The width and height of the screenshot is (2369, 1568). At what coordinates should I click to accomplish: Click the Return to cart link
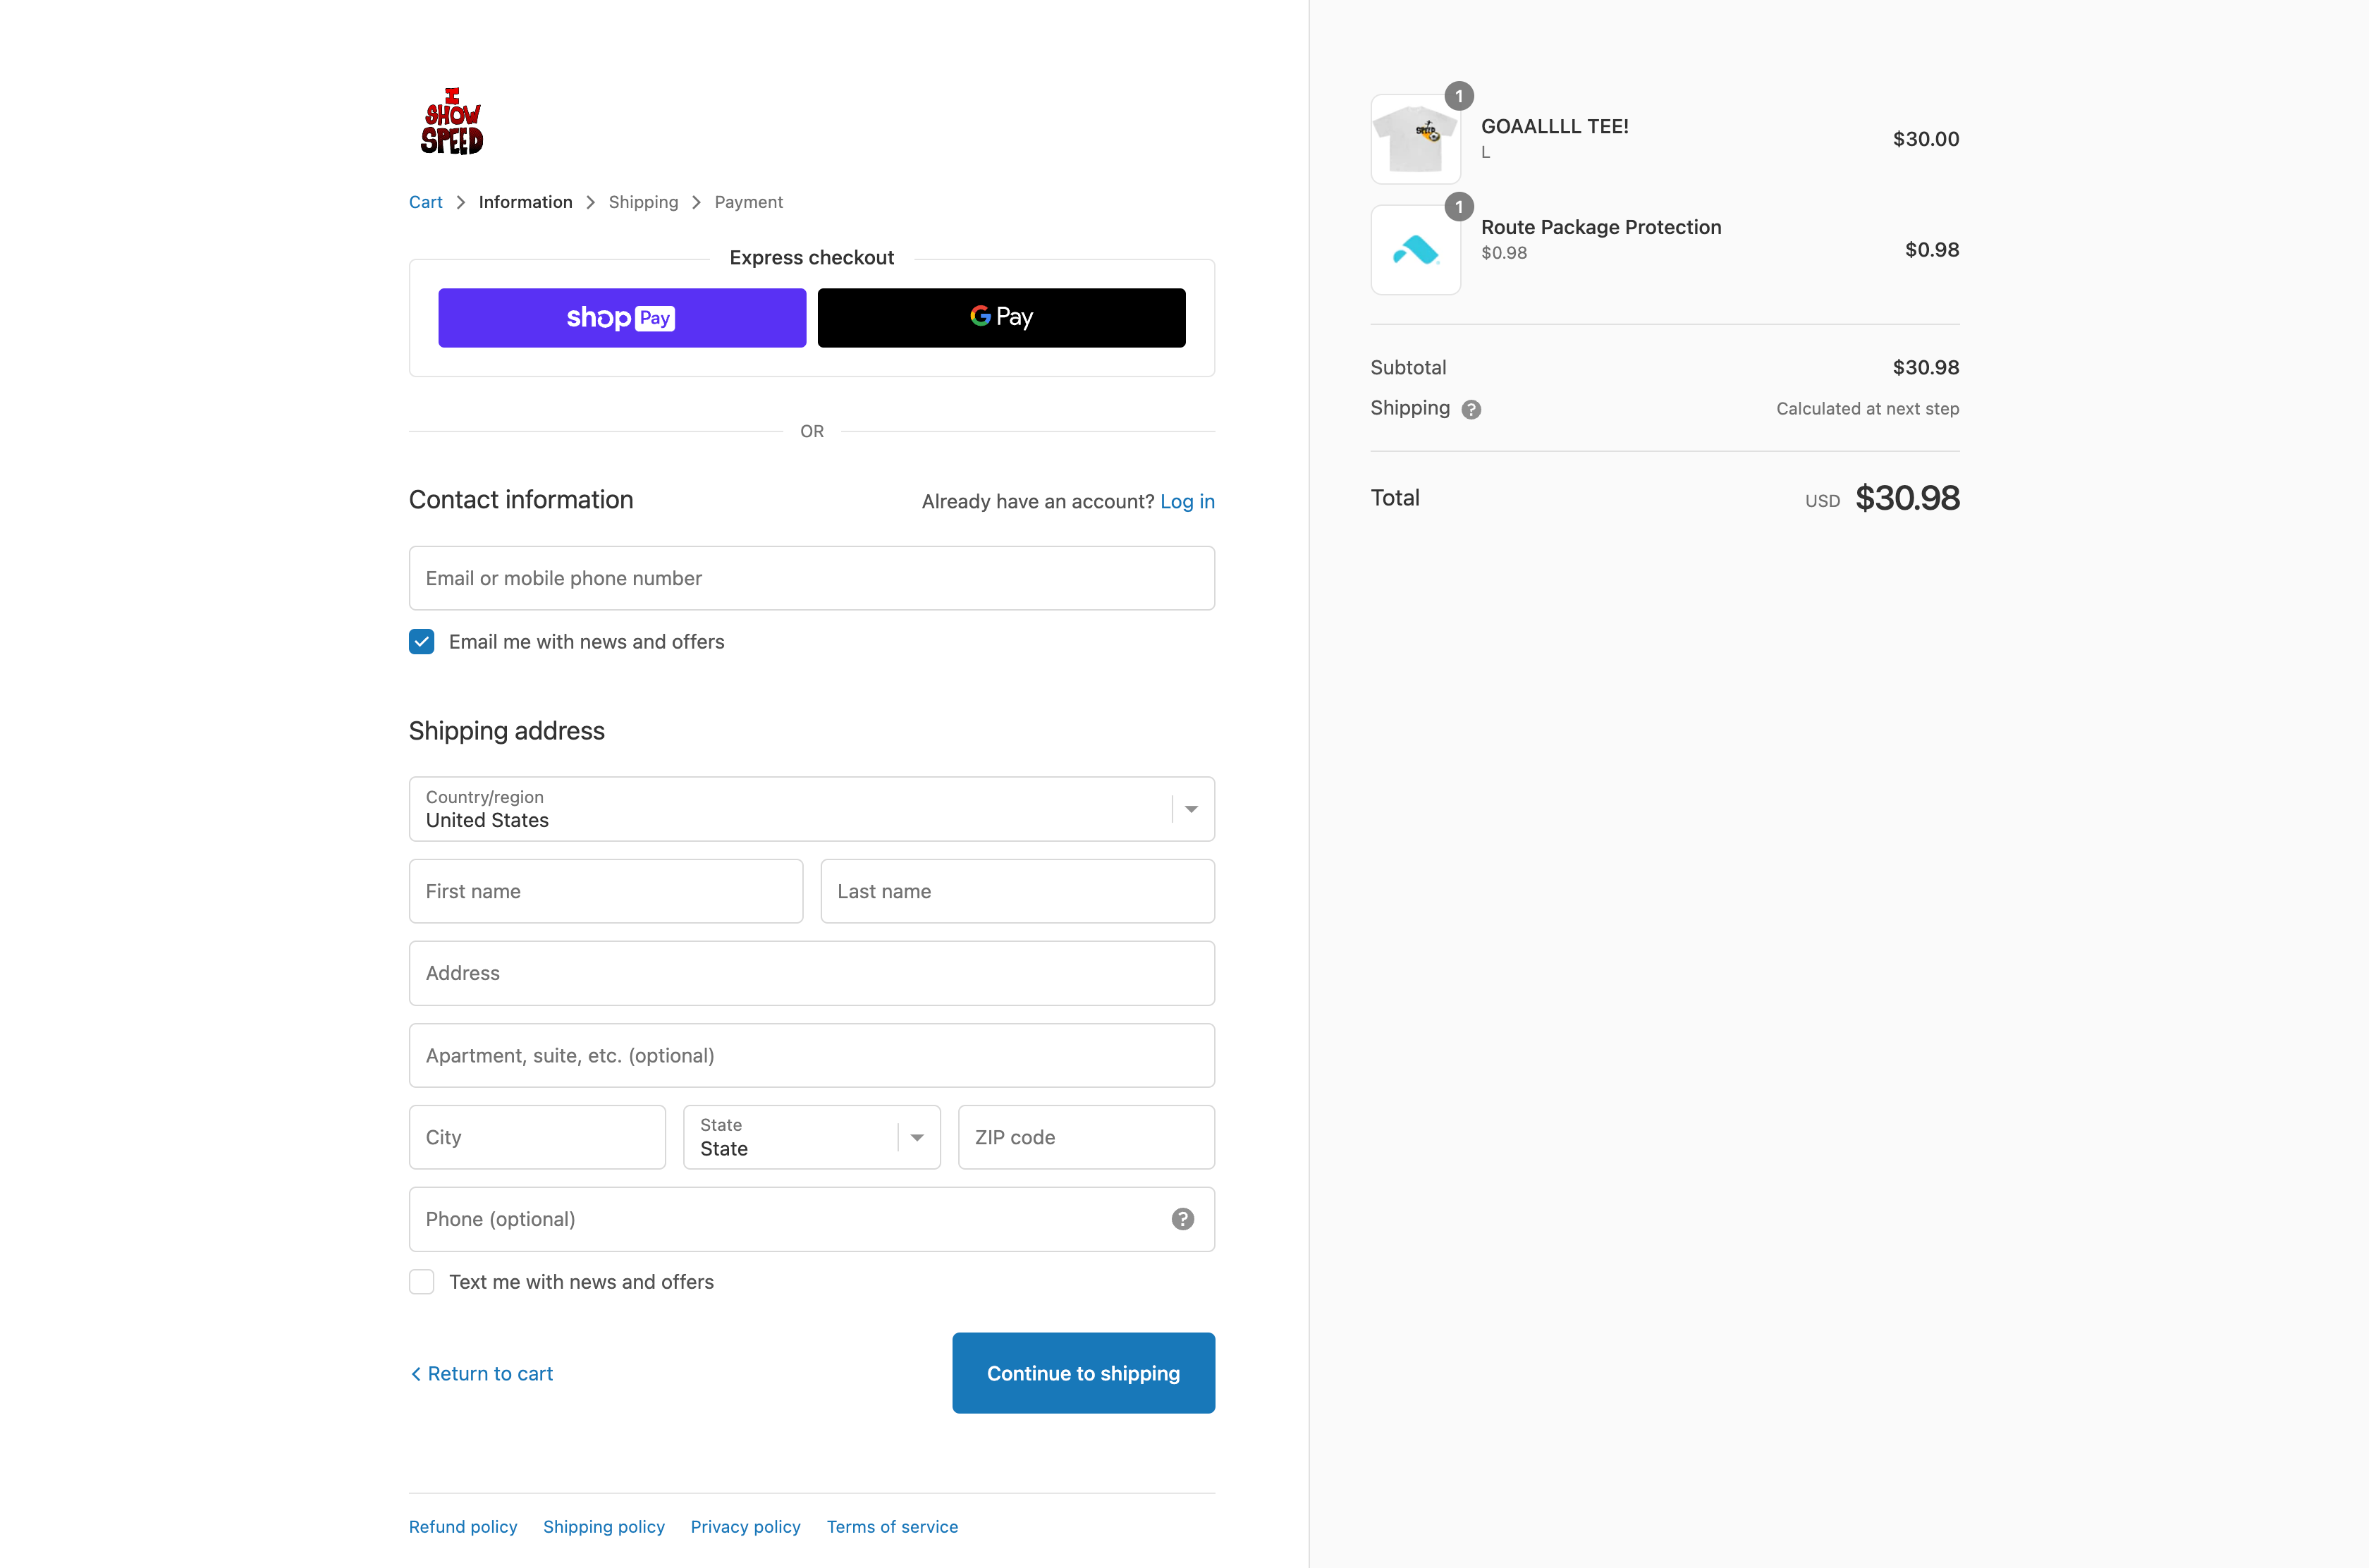tap(482, 1373)
